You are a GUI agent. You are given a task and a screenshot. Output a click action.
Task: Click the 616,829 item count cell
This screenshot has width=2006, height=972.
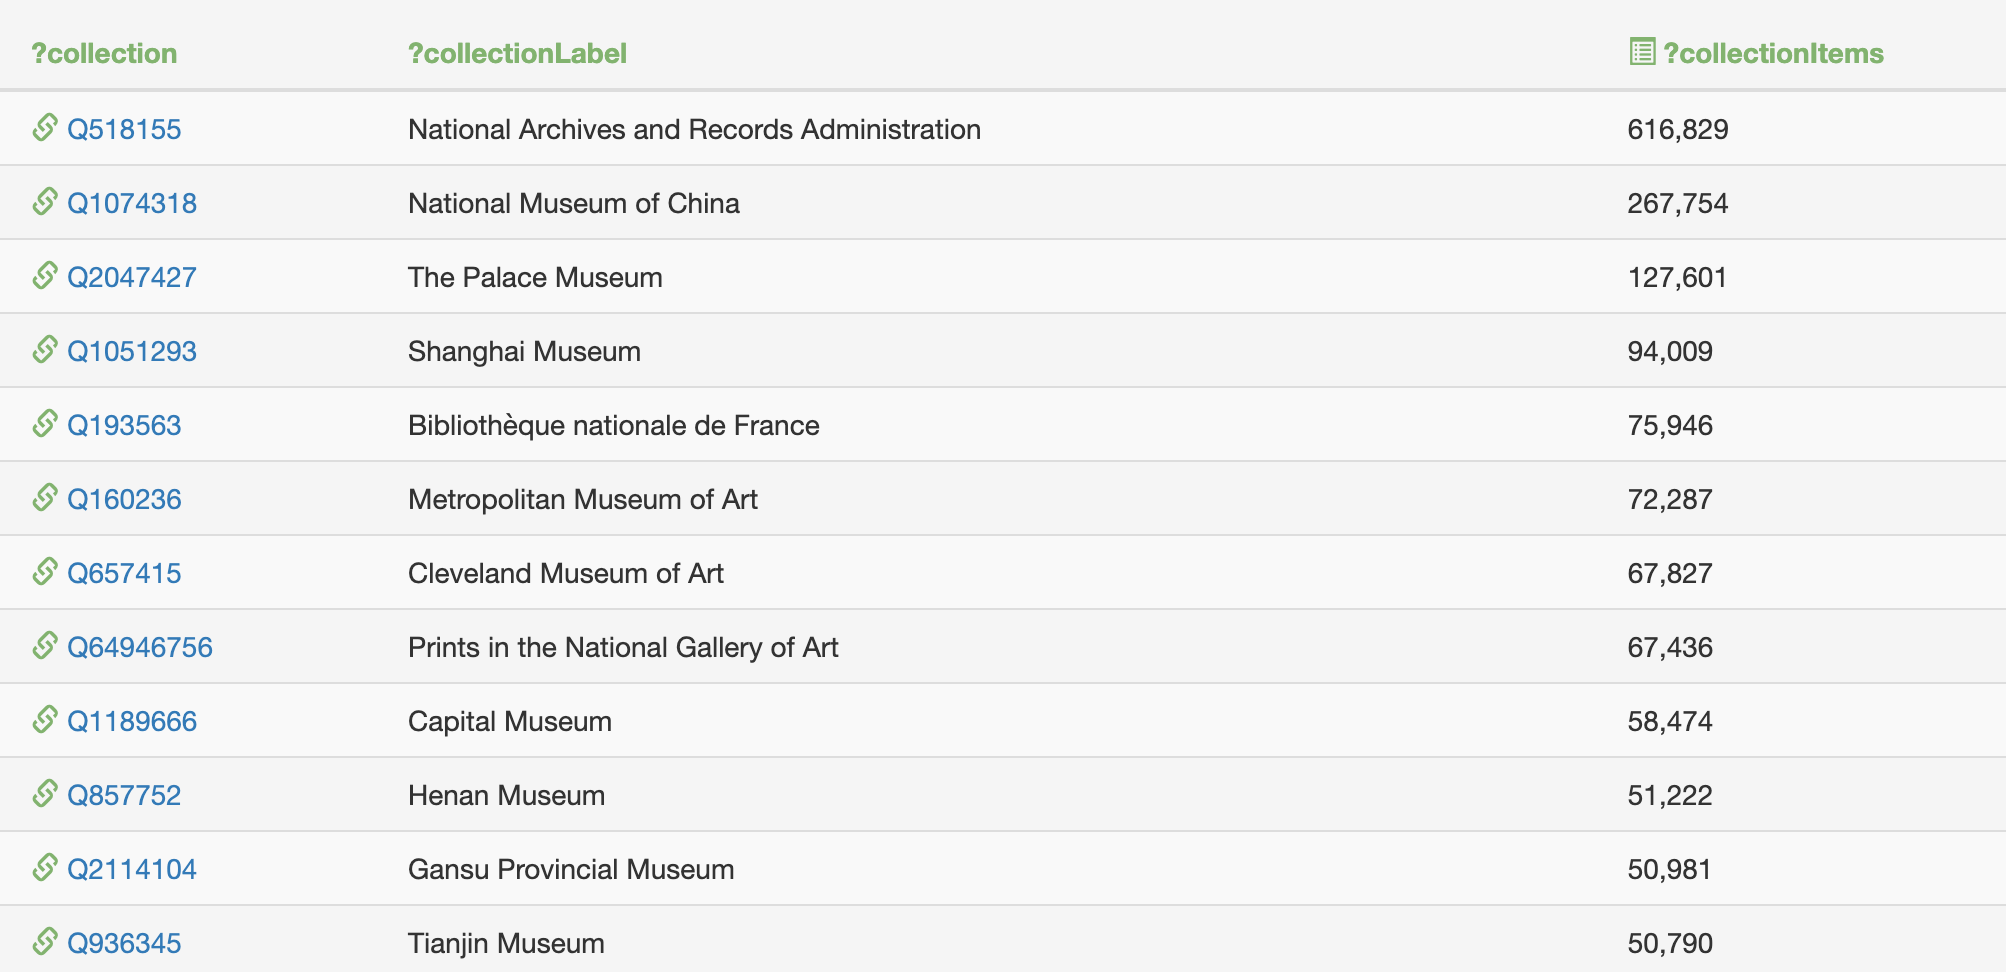point(1678,129)
